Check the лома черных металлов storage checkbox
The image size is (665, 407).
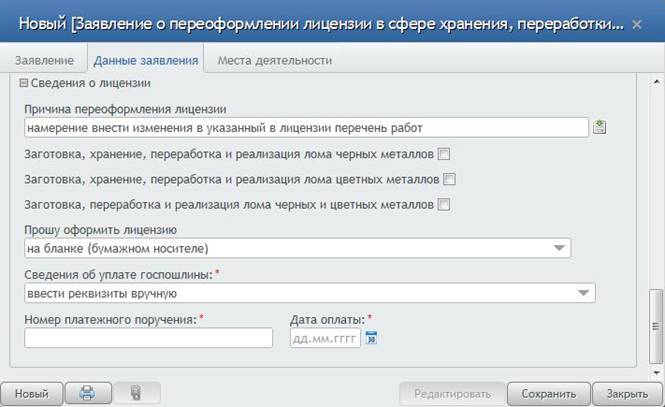coord(444,154)
